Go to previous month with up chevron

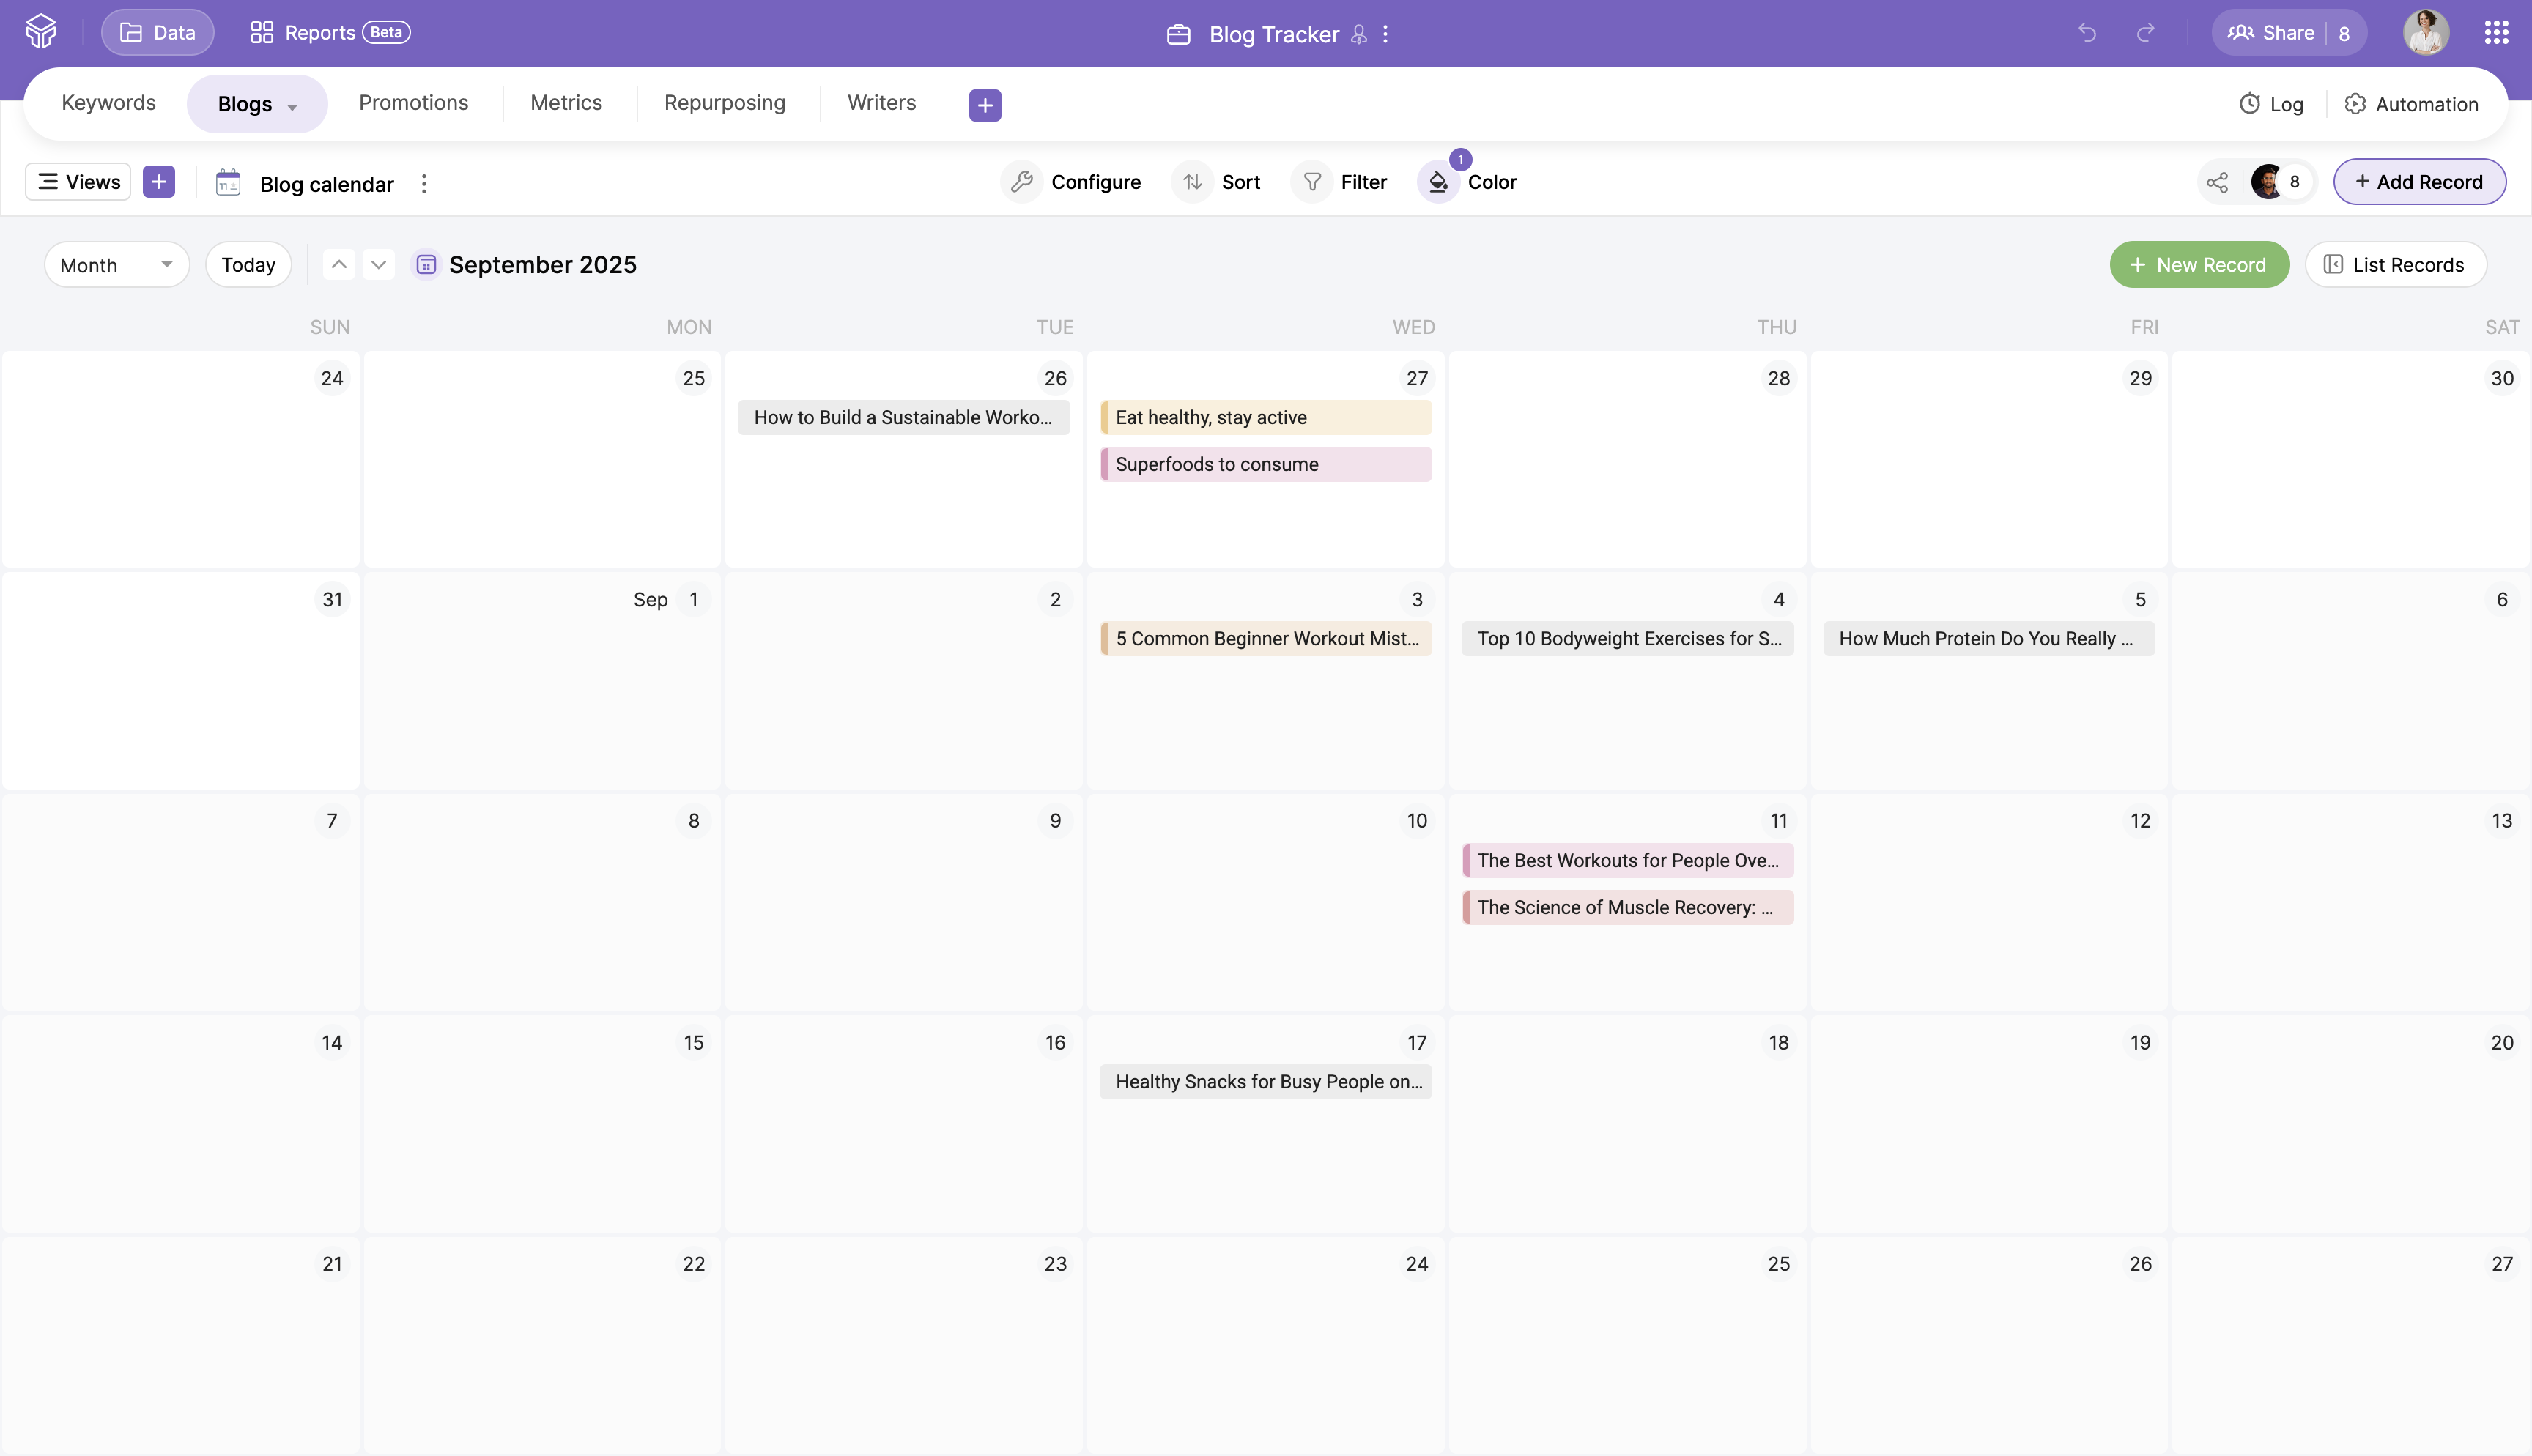(339, 264)
